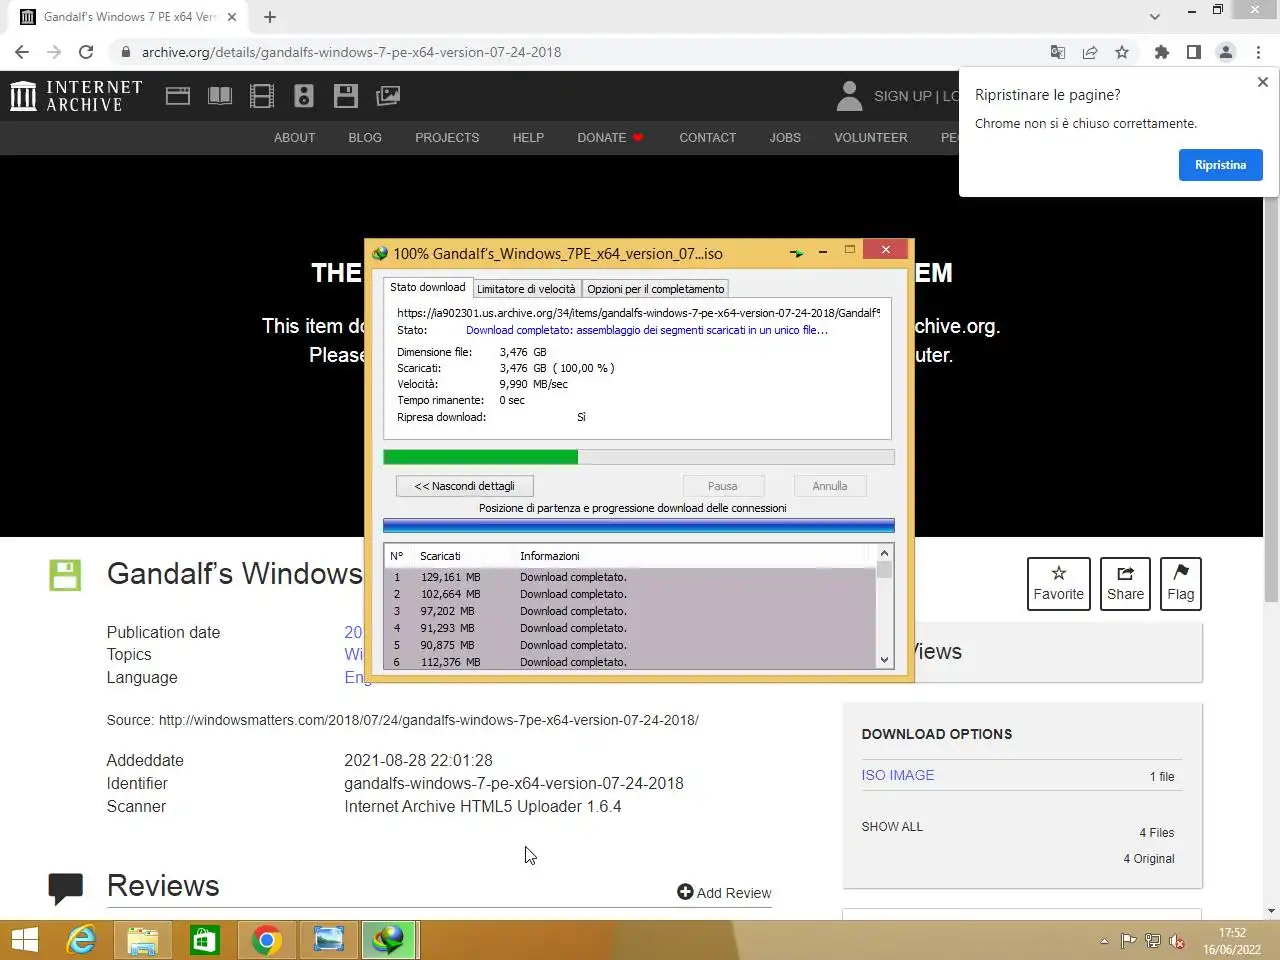1280x960 pixels.
Task: Click the Favorite star button
Action: coord(1058,583)
